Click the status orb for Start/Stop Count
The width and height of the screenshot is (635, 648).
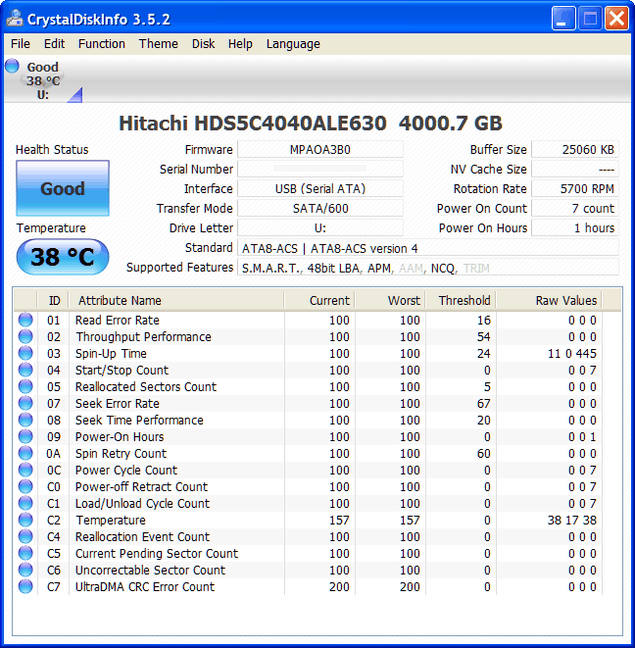pos(26,370)
